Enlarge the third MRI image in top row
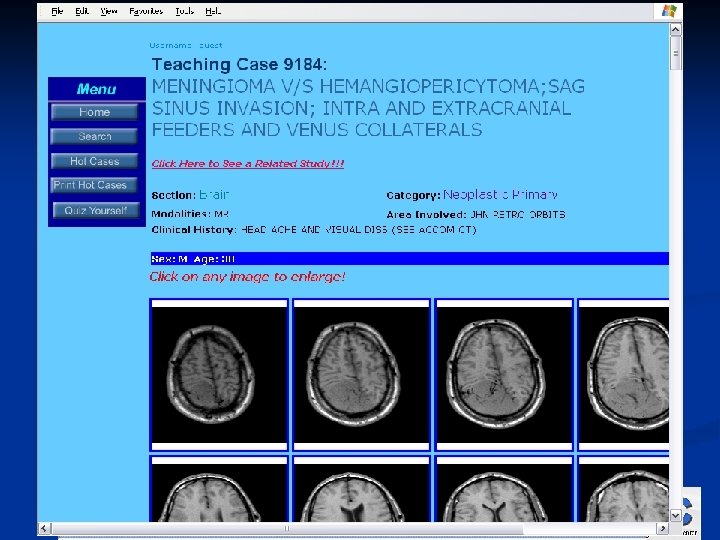Screen dimensions: 720x540 (504, 375)
